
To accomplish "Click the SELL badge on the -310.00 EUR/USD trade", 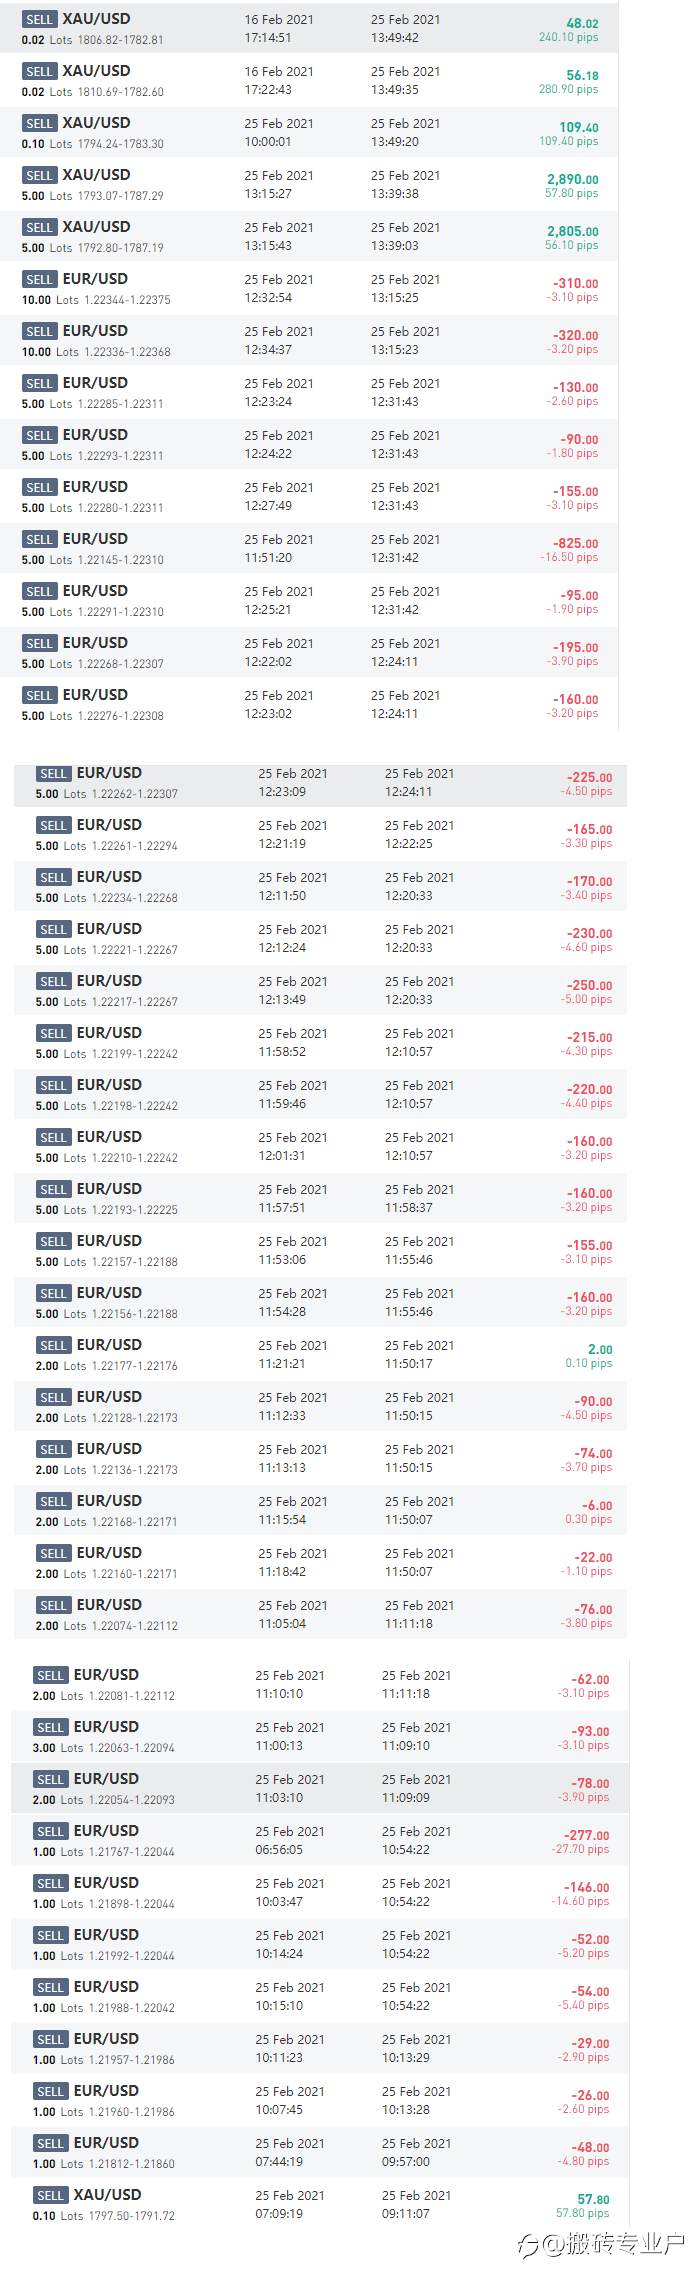I will click(x=40, y=279).
